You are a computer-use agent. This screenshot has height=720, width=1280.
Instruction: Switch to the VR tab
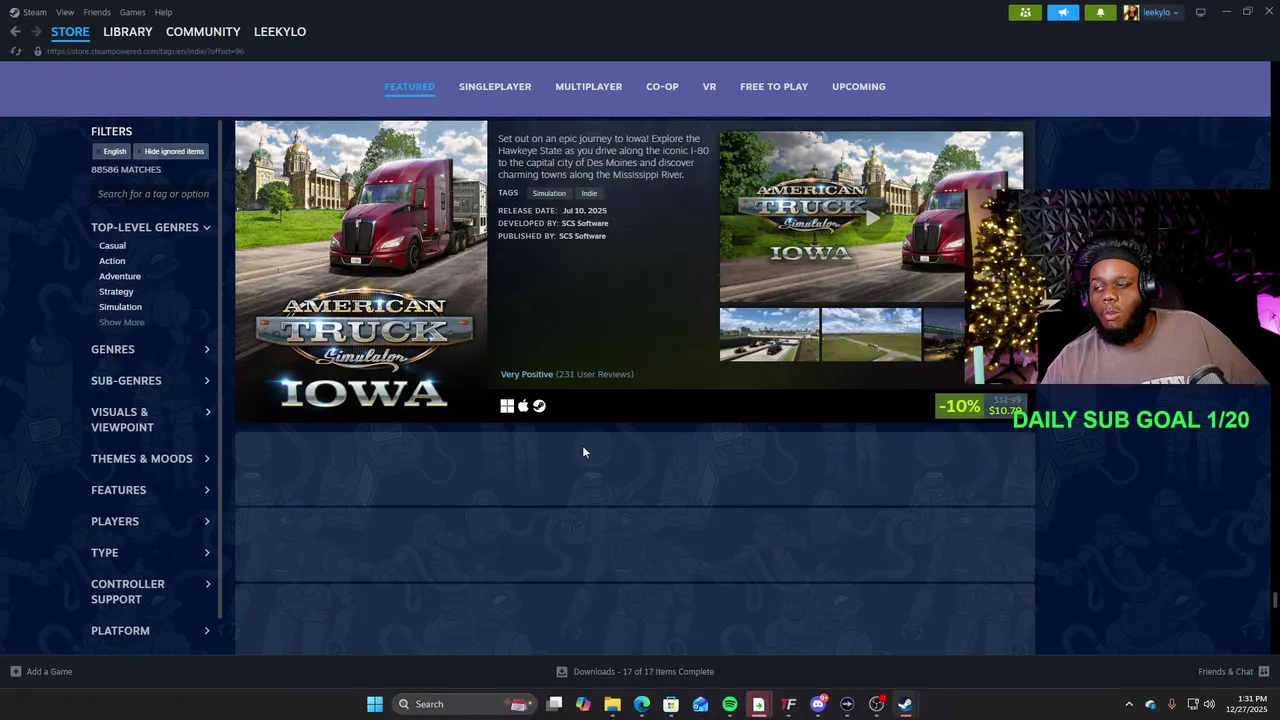[709, 87]
